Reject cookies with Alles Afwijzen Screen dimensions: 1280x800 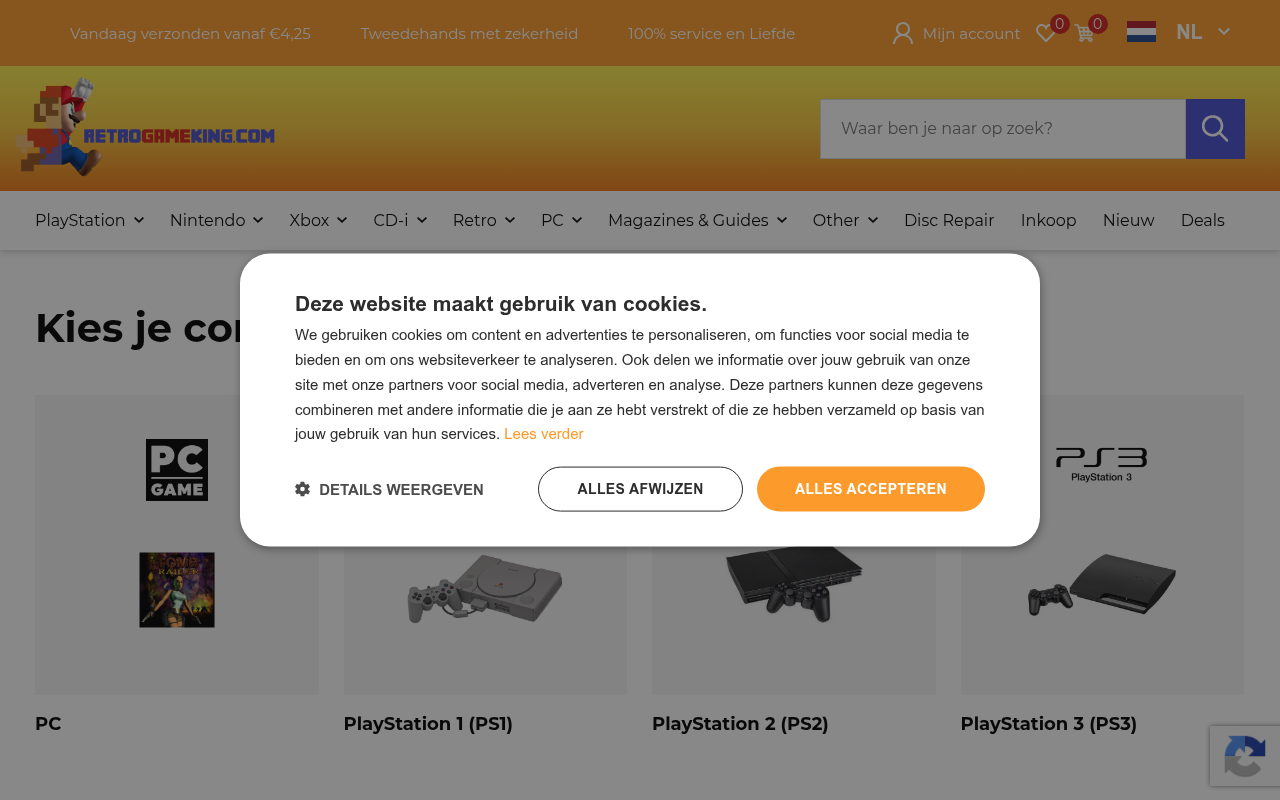coord(640,489)
